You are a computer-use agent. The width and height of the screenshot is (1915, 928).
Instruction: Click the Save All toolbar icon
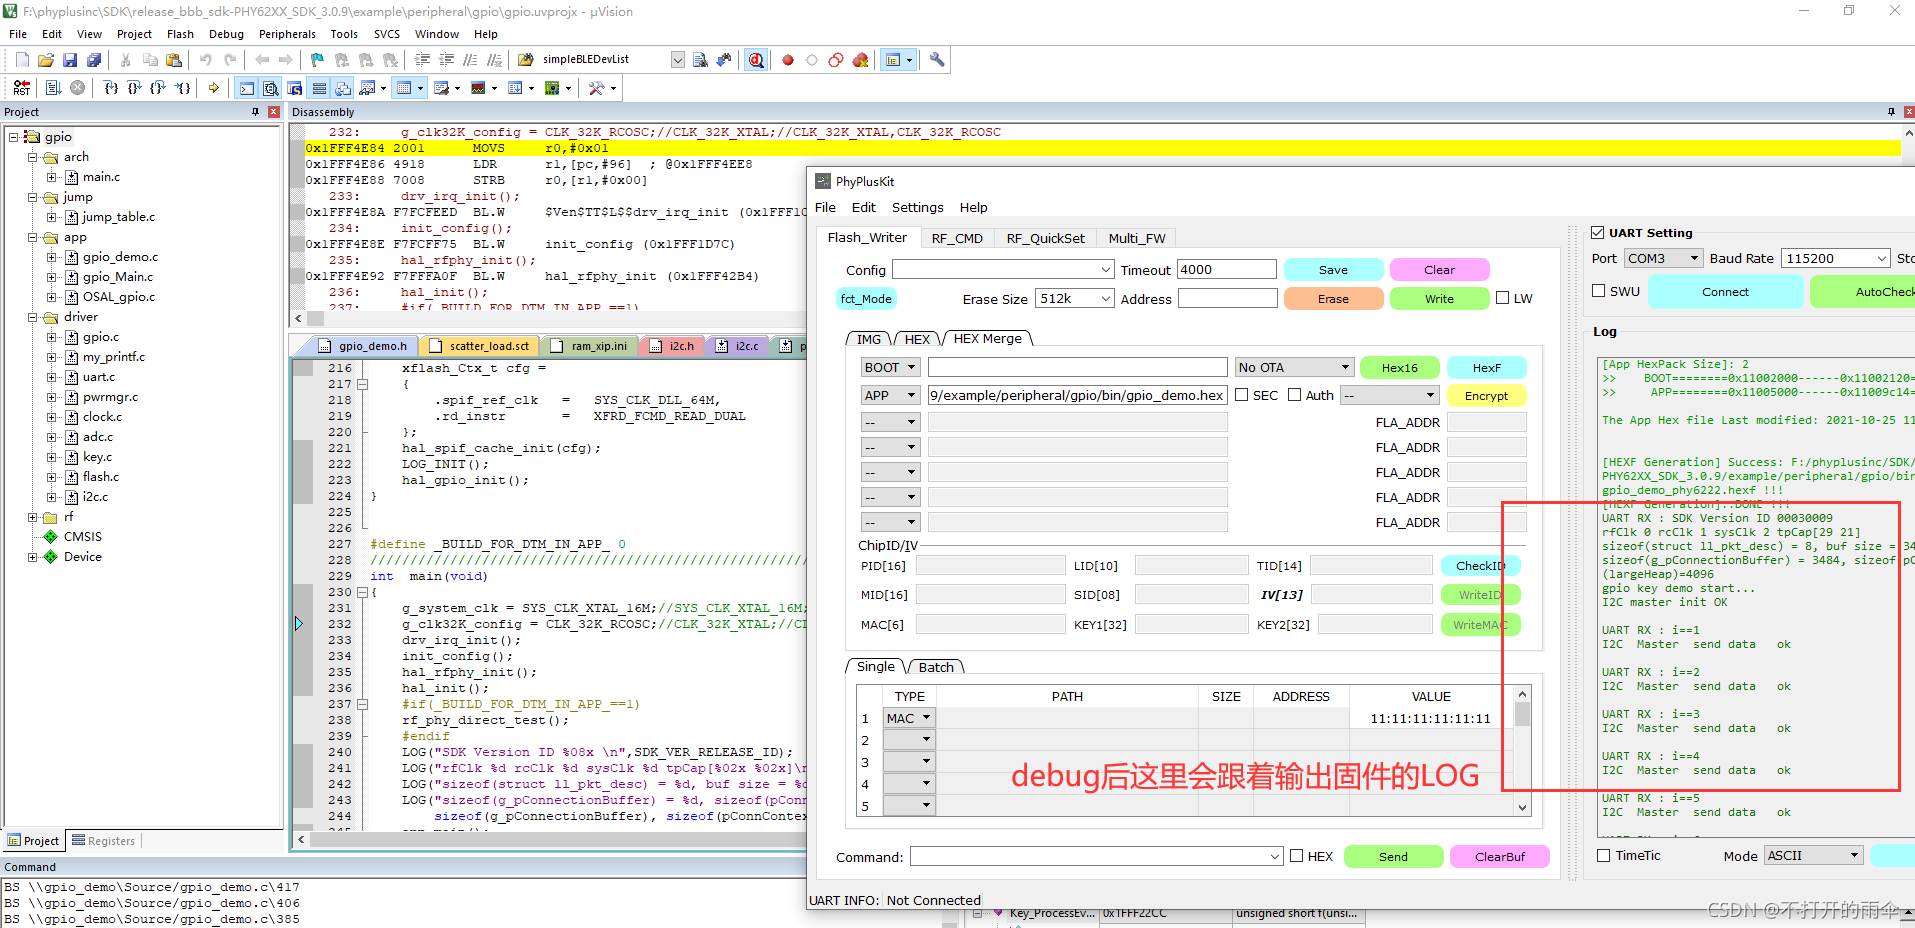point(93,60)
